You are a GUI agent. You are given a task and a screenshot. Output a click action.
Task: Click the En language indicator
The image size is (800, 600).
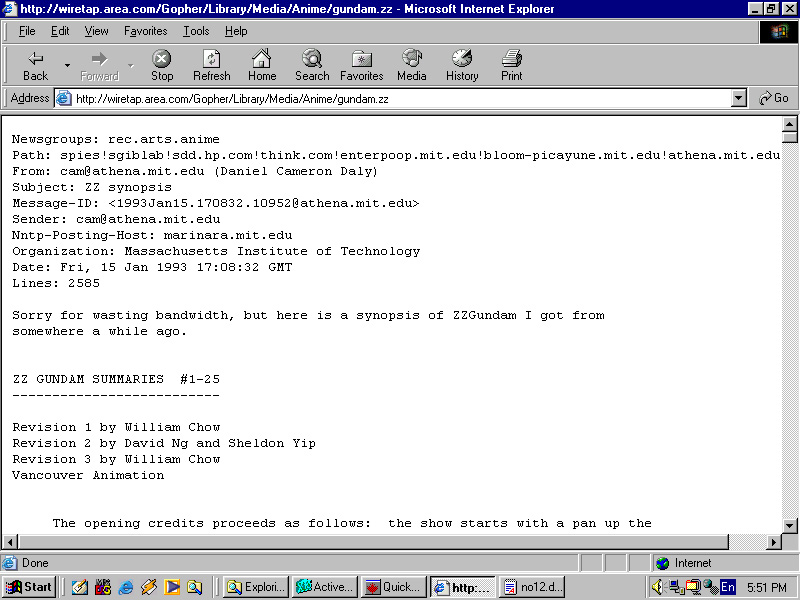point(728,587)
